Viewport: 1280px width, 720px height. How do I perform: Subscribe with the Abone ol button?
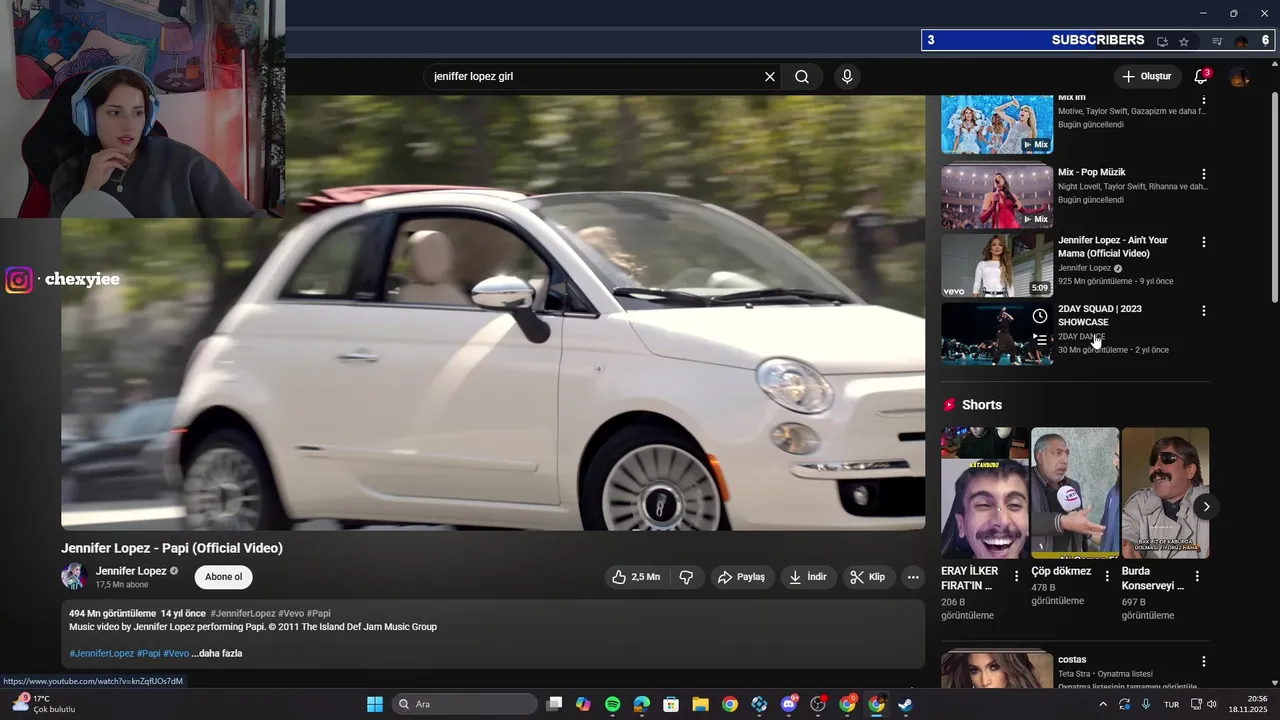coord(223,577)
